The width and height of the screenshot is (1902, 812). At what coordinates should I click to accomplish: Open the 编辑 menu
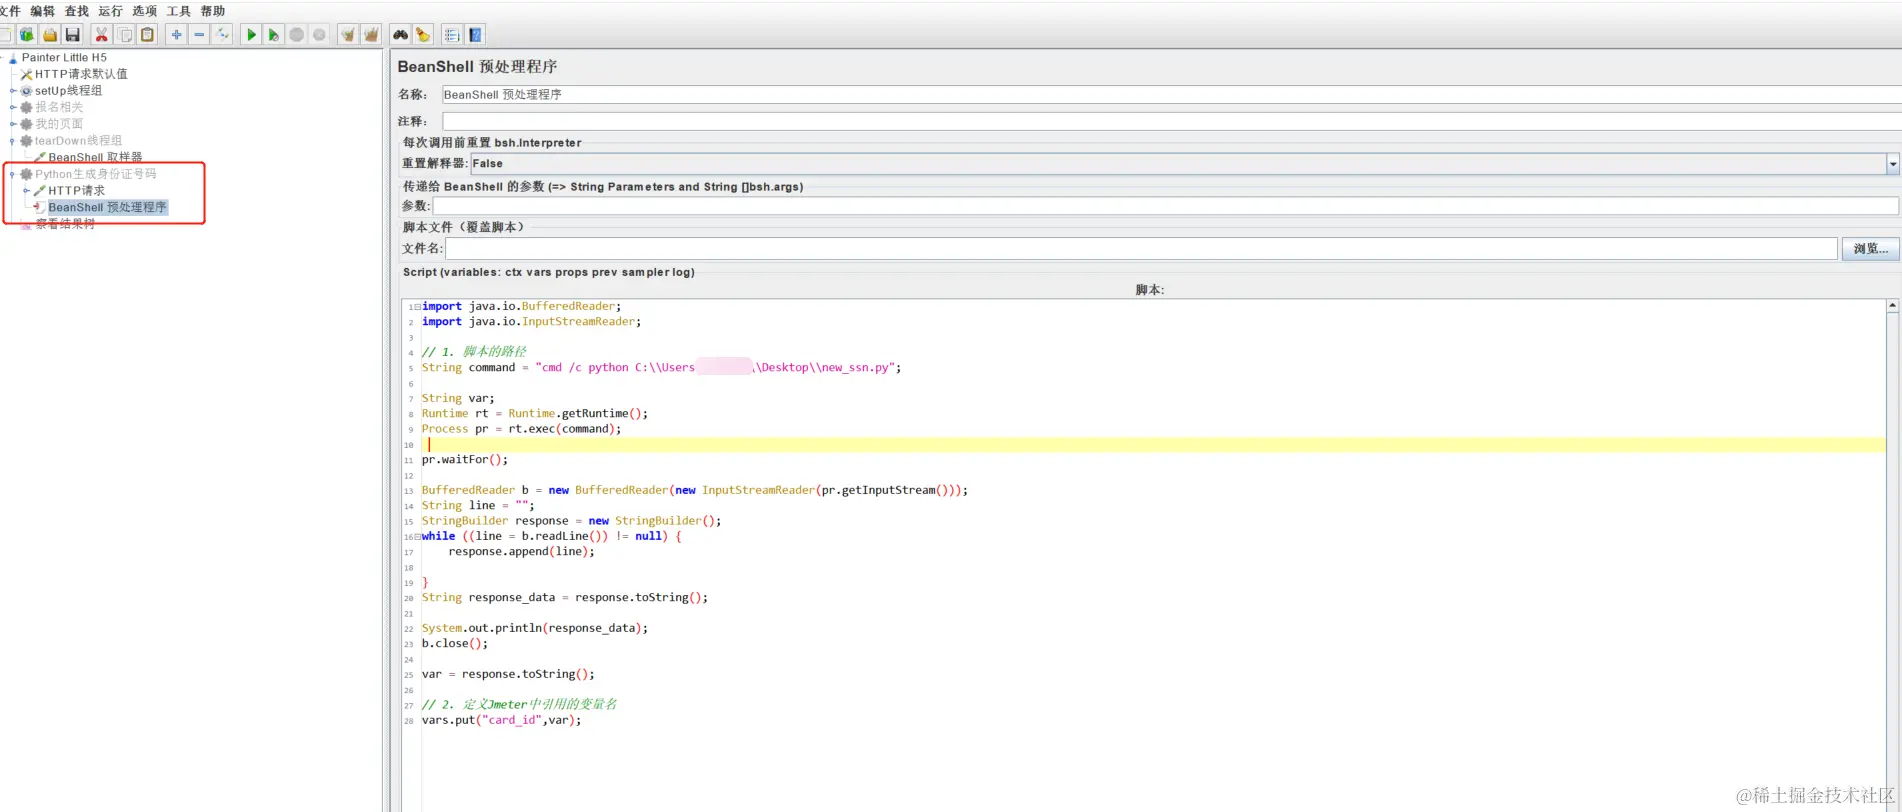click(x=43, y=11)
